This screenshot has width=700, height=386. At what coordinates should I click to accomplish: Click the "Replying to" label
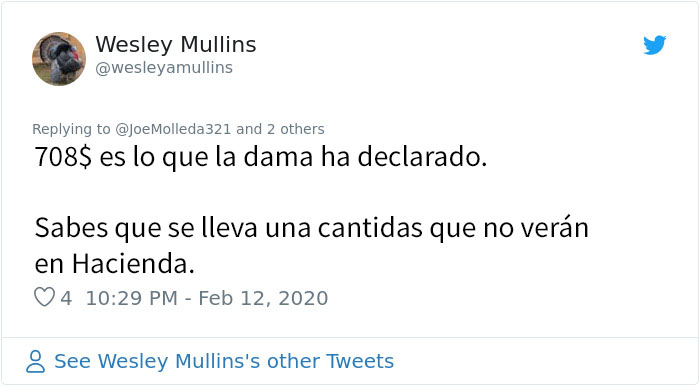[x=71, y=129]
